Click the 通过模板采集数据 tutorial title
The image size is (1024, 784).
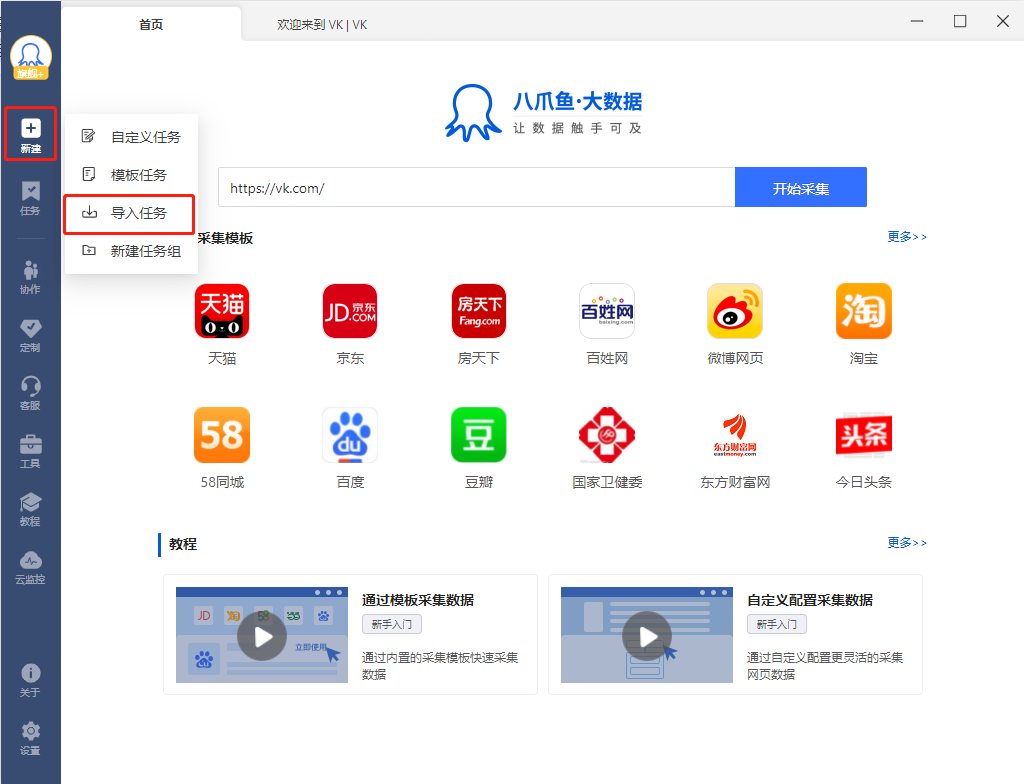pos(418,600)
